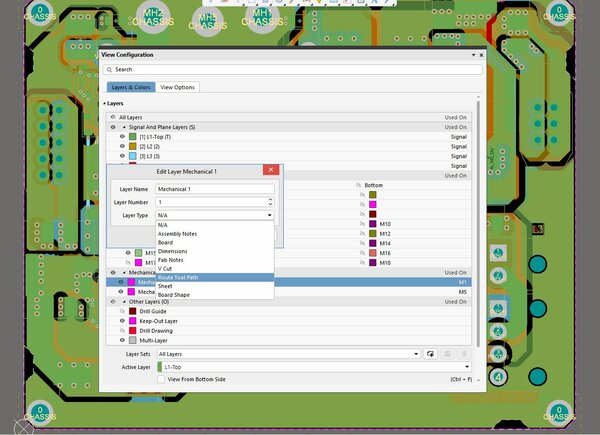600x435 pixels.
Task: Choose Fab Notes layer type
Action: (215, 260)
